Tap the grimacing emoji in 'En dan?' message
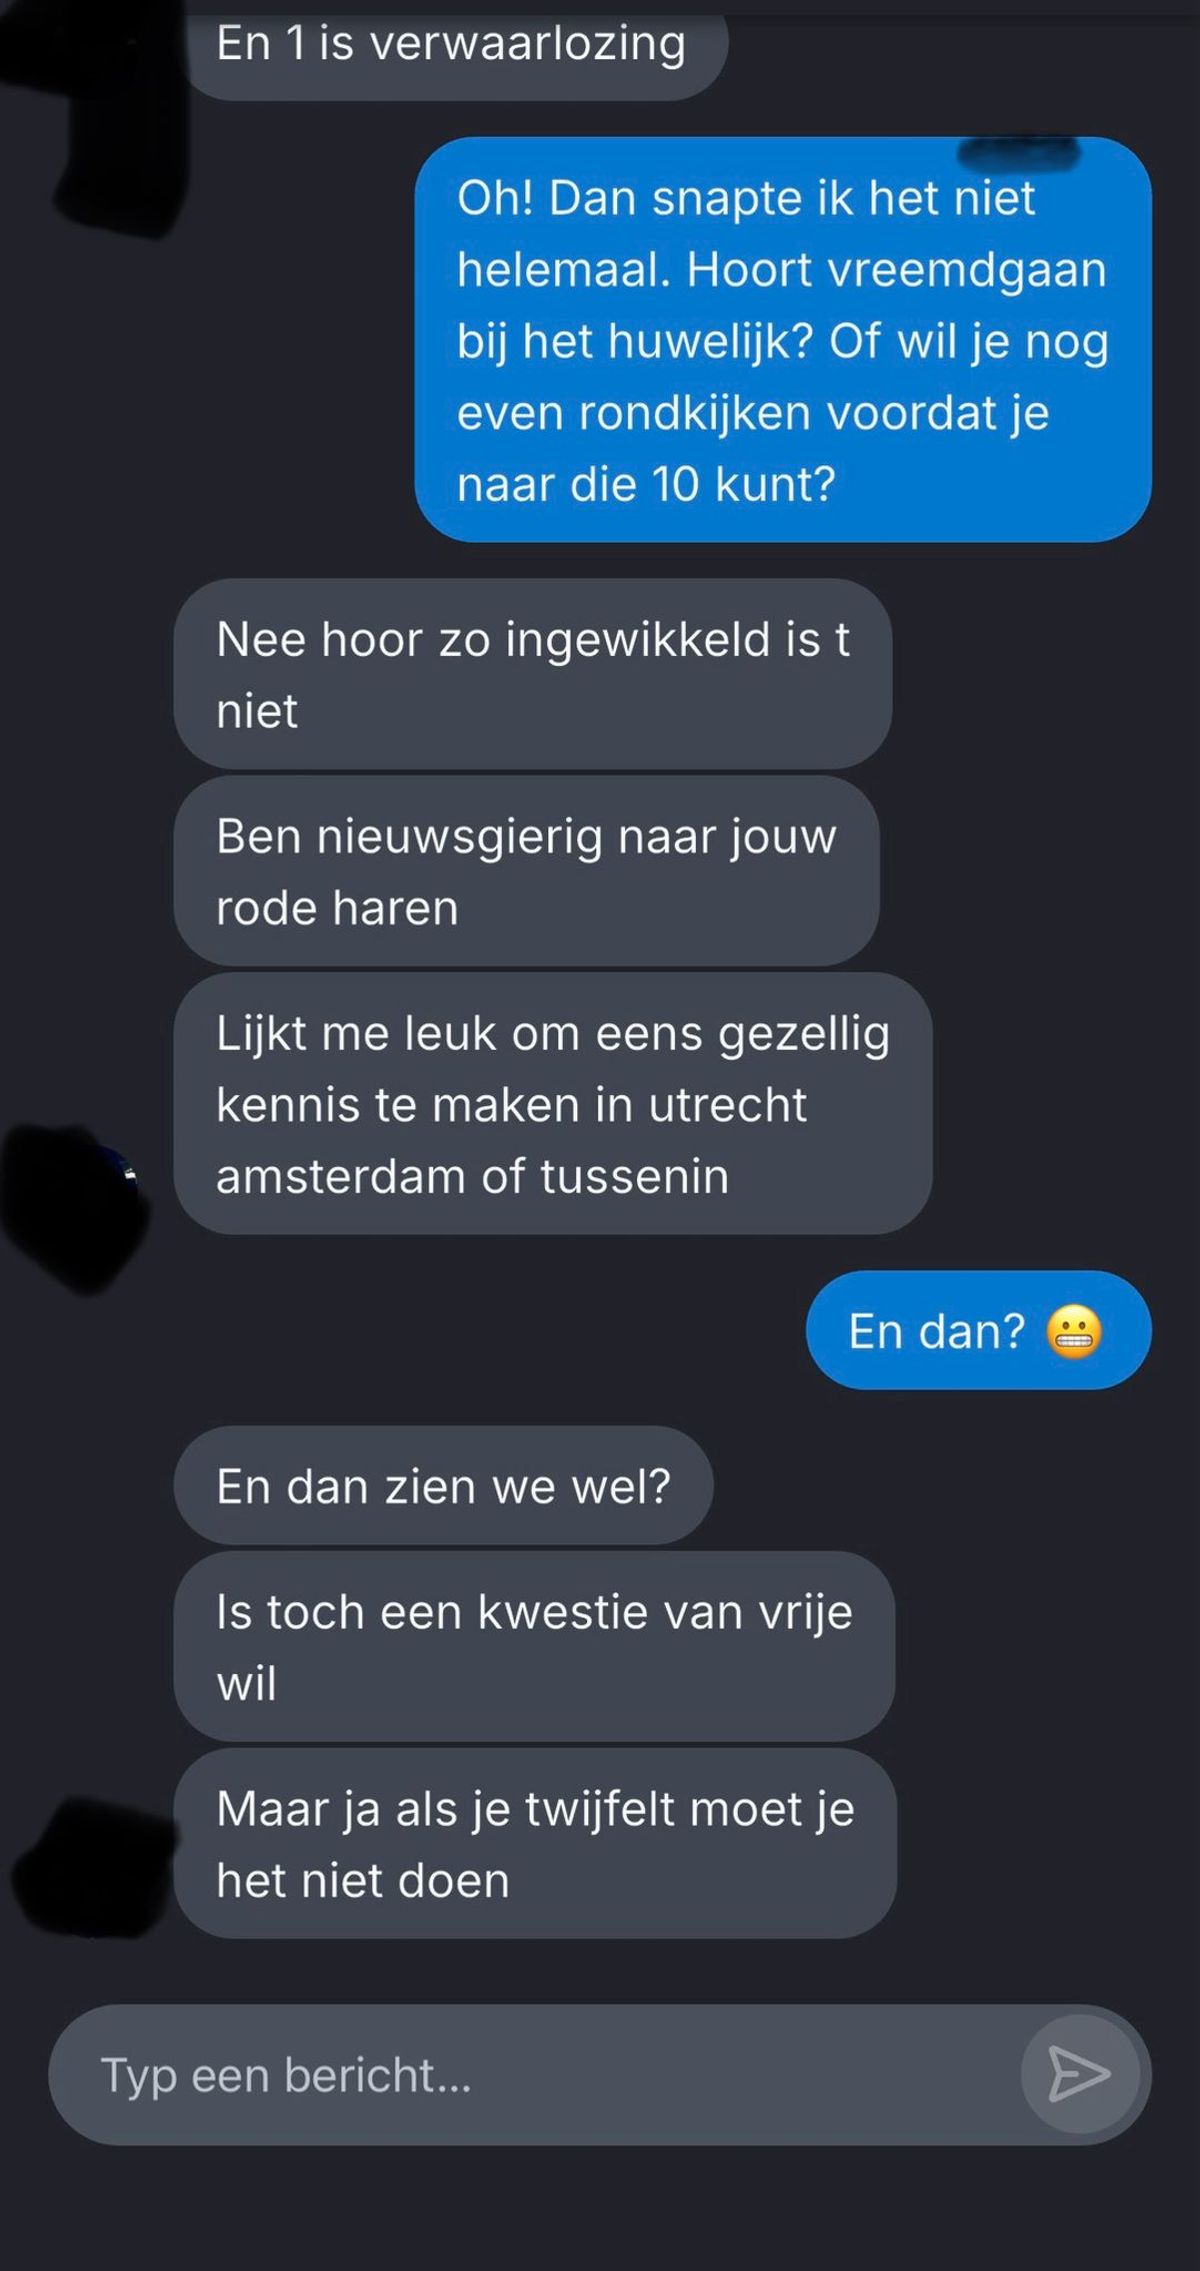This screenshot has width=1200, height=2271. pos(1074,1332)
